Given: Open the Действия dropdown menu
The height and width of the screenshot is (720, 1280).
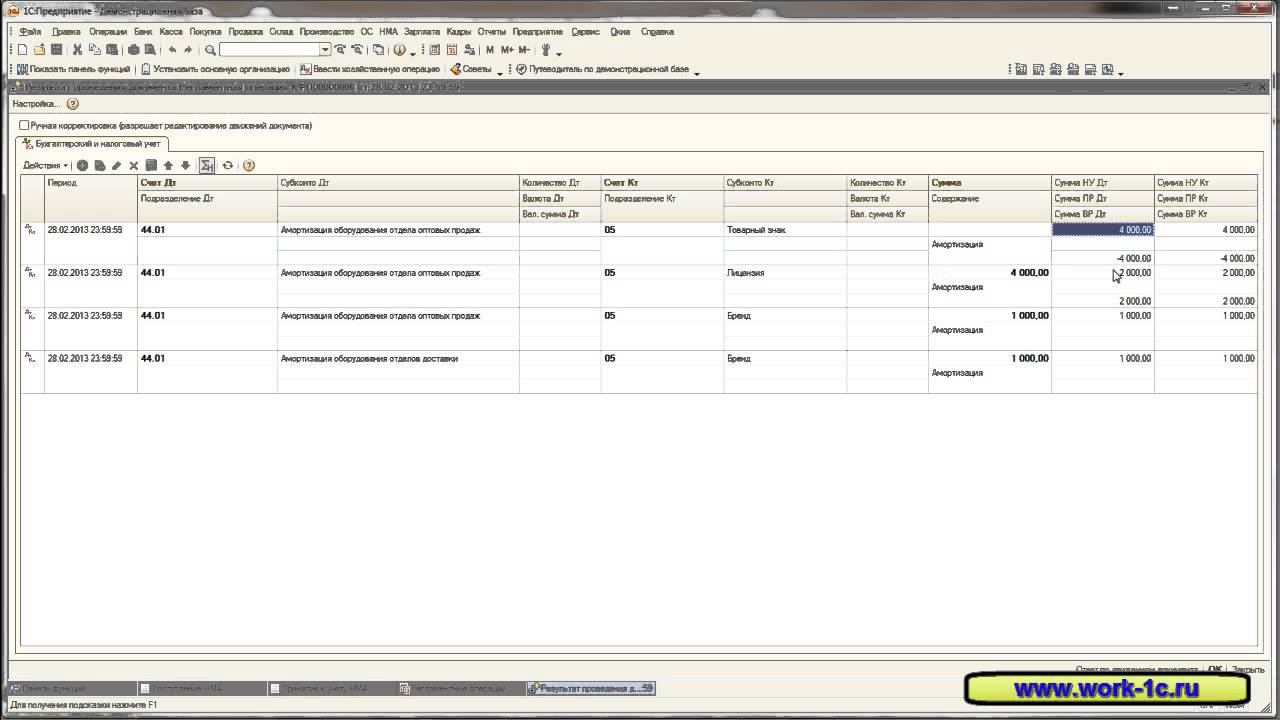Looking at the screenshot, I should point(46,166).
